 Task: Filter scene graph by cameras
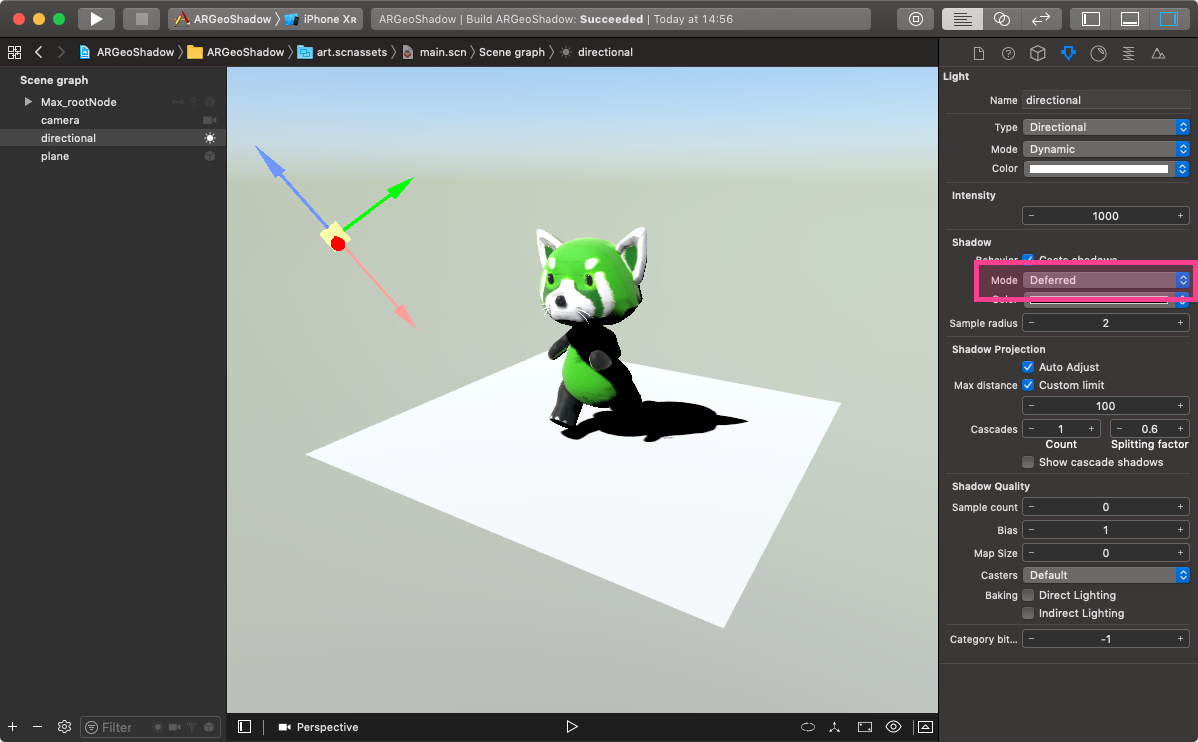174,727
